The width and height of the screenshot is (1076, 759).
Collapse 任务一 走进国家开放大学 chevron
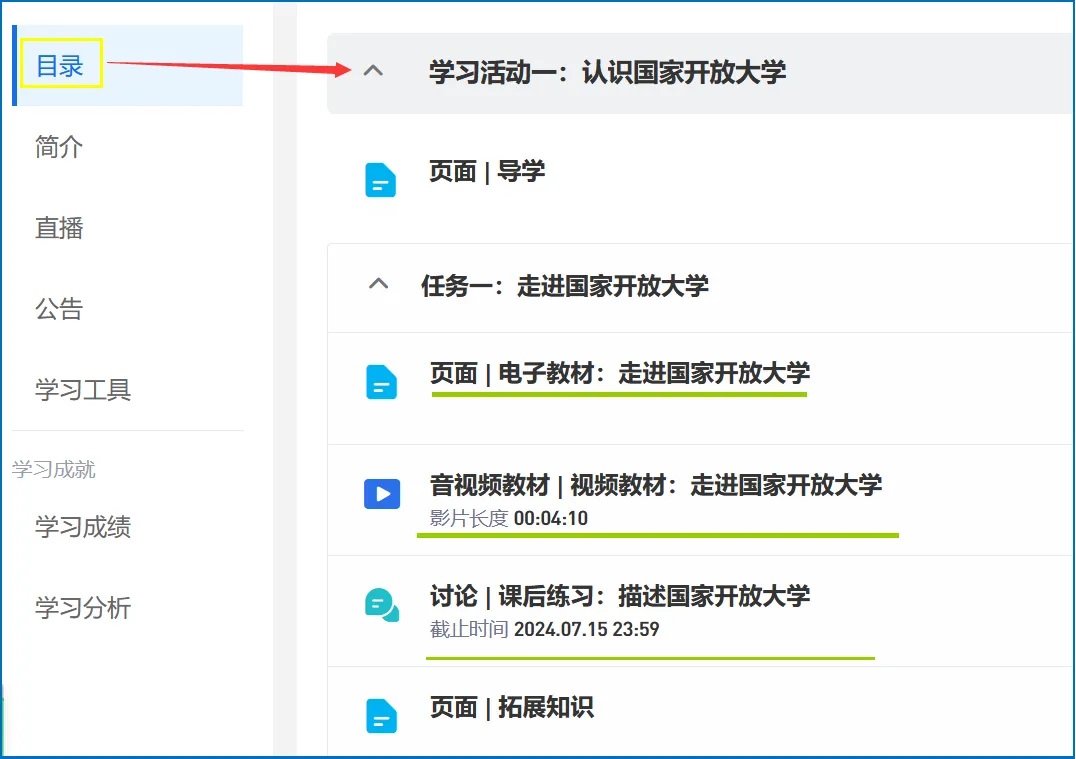[379, 283]
